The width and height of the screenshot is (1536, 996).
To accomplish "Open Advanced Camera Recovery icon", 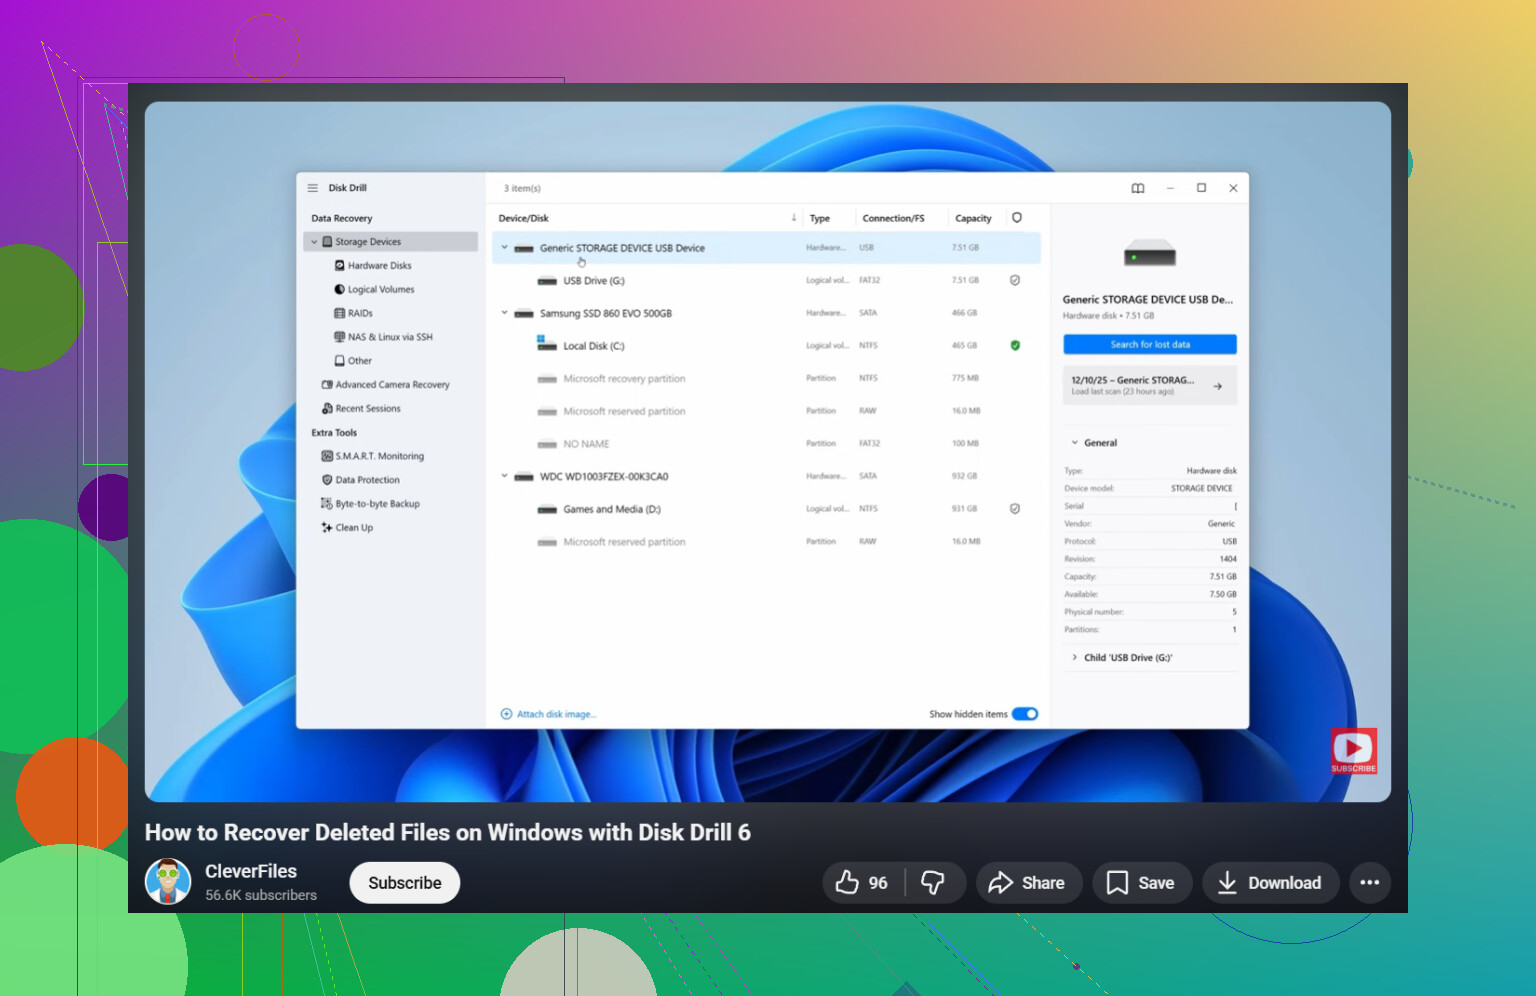I will (x=327, y=385).
